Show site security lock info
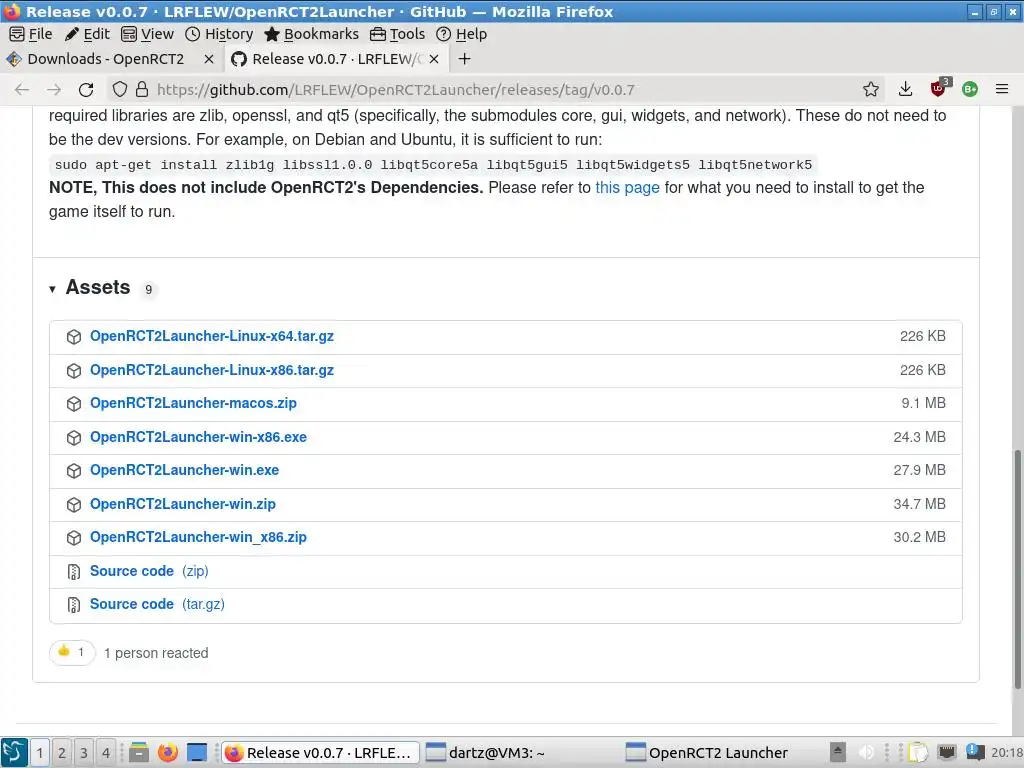The width and height of the screenshot is (1024, 768). coord(142,89)
